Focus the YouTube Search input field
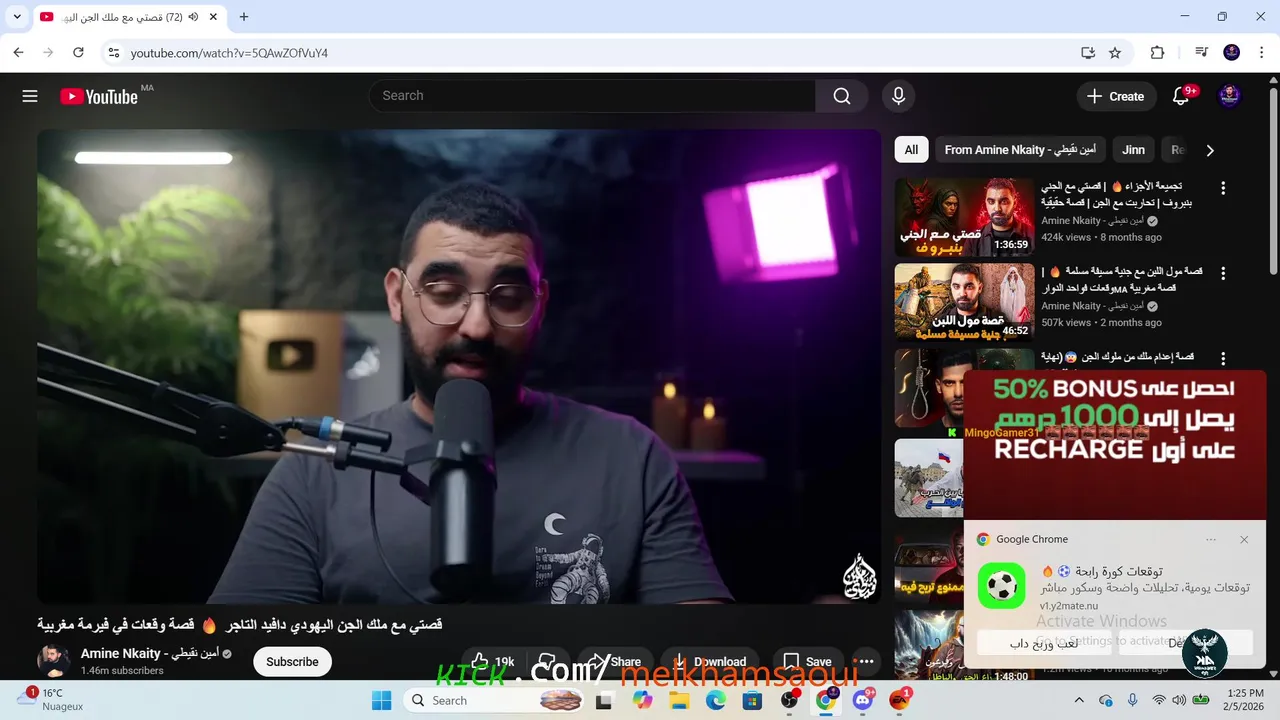The height and width of the screenshot is (720, 1280). coord(592,96)
